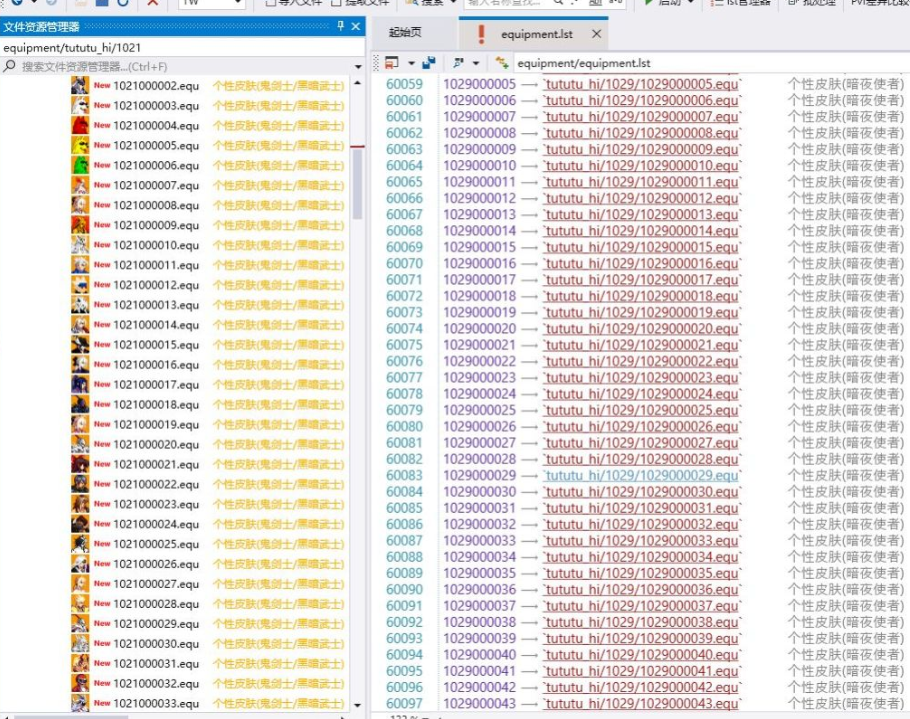Open dropdown arrow beside the pin tool icon
This screenshot has width=910, height=719.
(x=476, y=63)
